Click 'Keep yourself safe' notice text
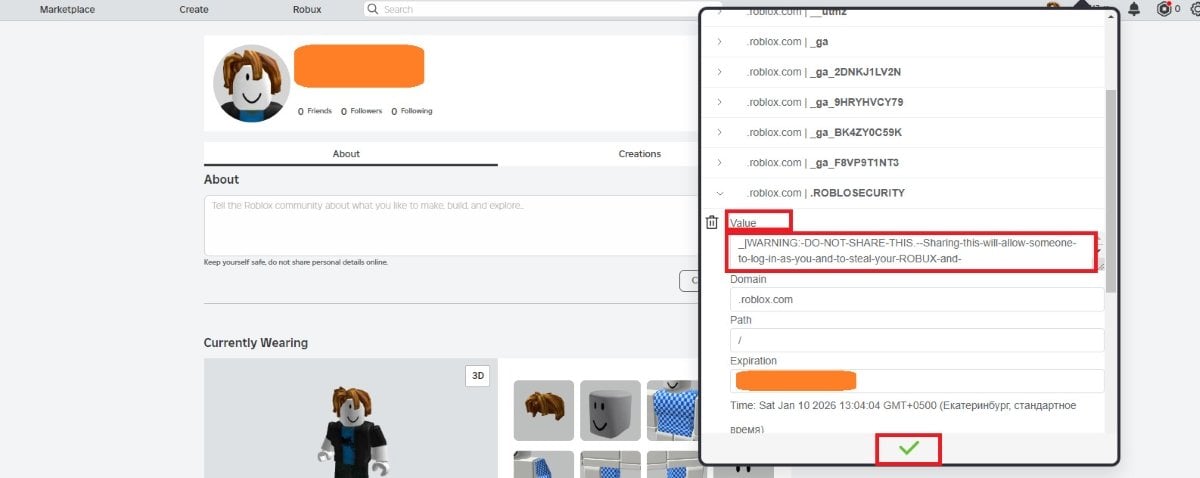 295,262
